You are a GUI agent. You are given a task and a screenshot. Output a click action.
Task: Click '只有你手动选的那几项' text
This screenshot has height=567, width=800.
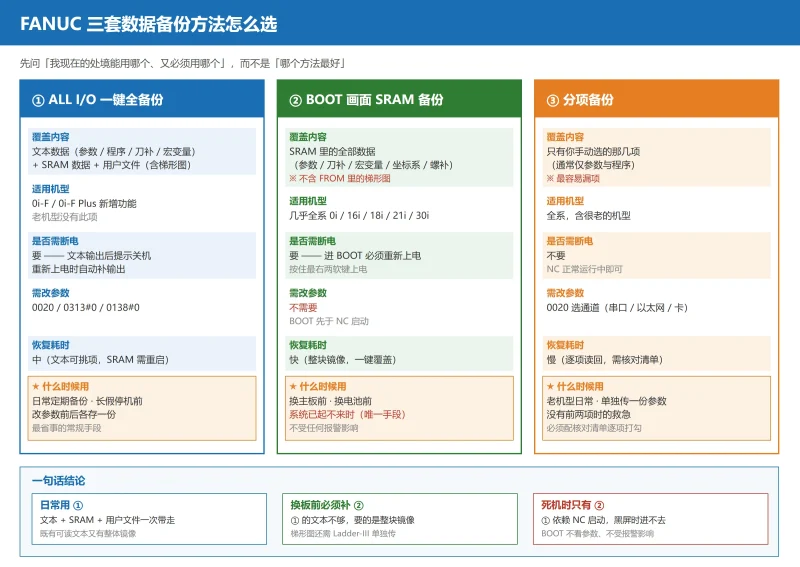coord(593,152)
